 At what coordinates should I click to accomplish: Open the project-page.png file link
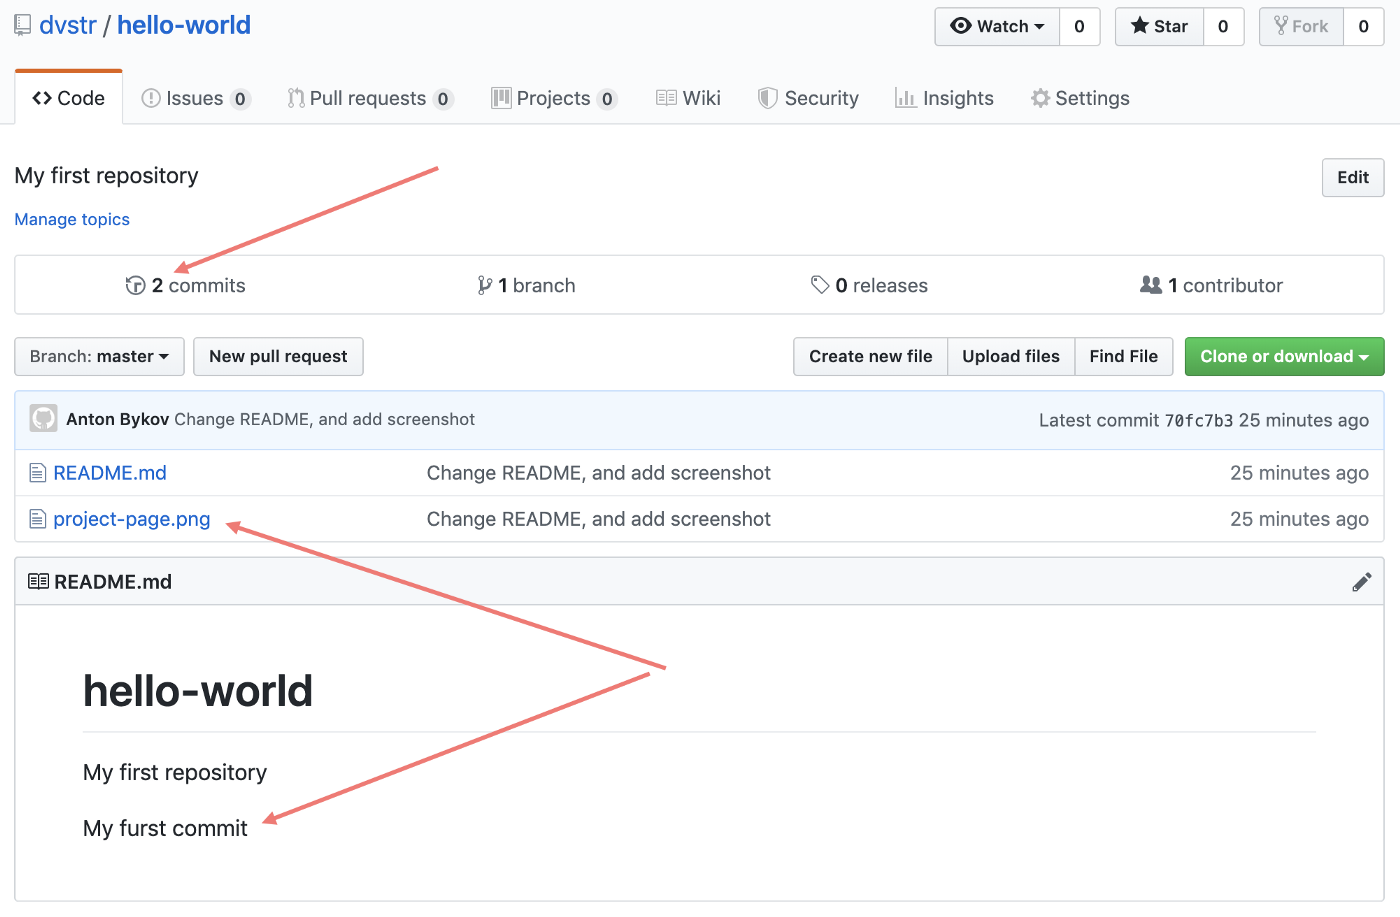132,519
